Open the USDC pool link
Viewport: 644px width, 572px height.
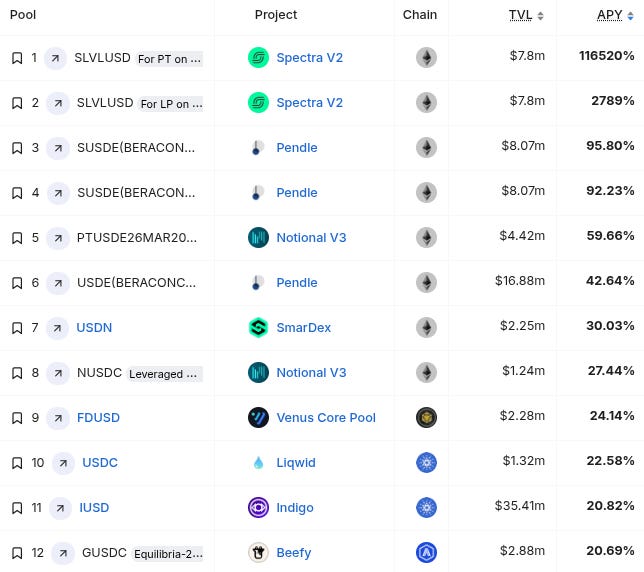pyautogui.click(x=100, y=463)
